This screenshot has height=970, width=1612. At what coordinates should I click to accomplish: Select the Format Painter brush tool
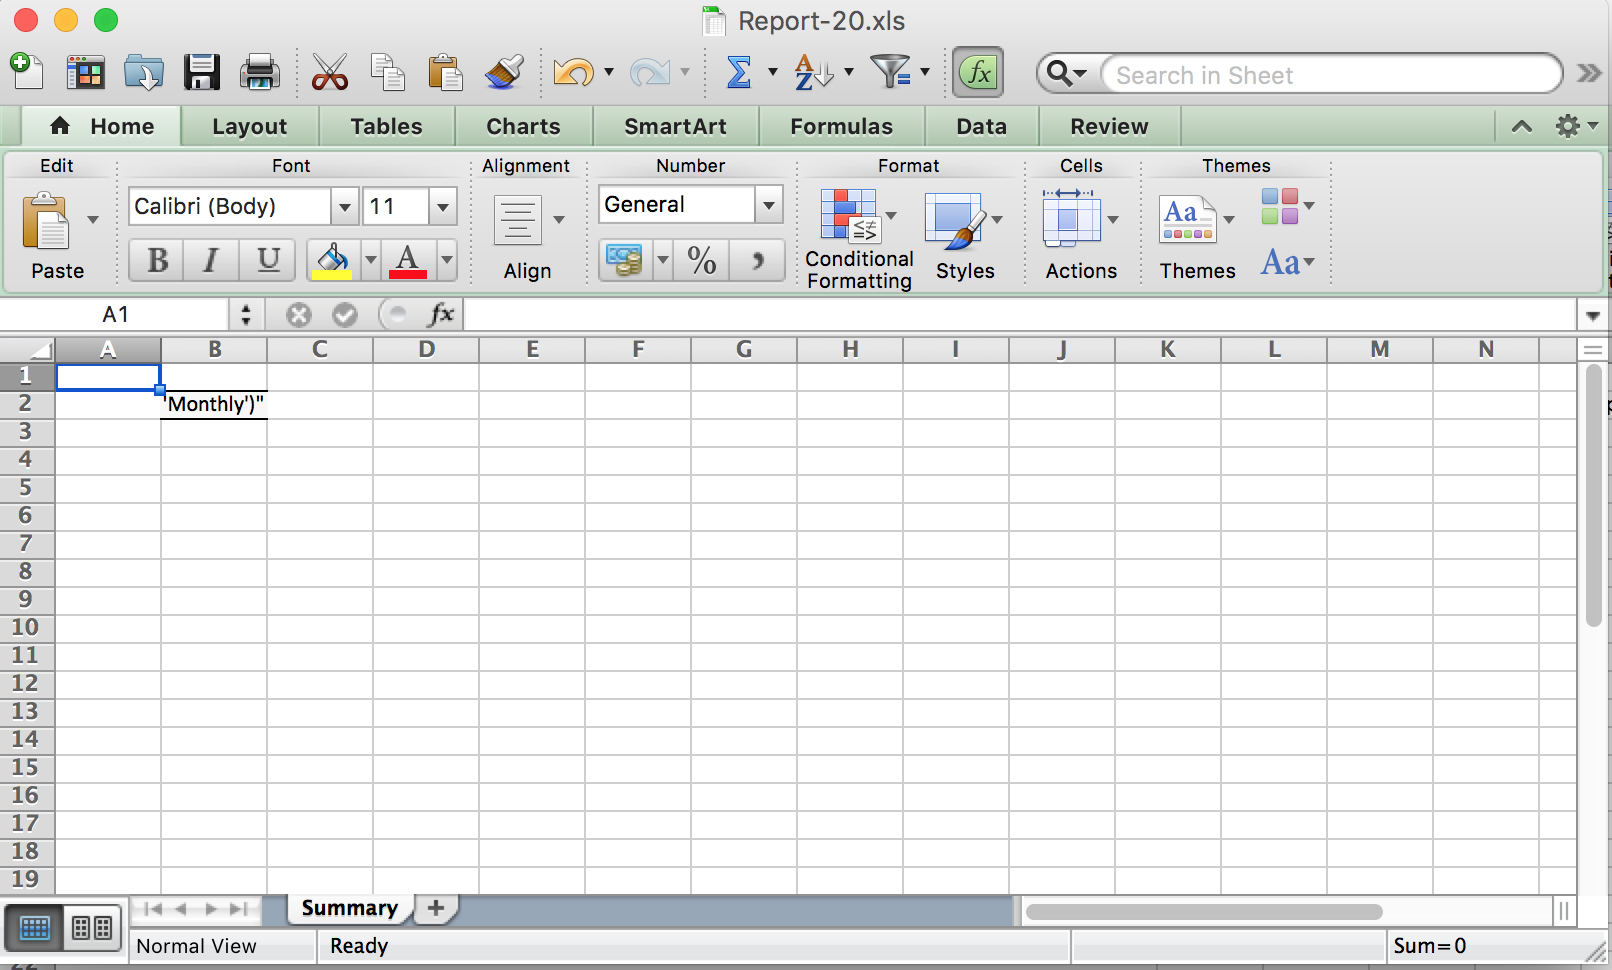504,72
